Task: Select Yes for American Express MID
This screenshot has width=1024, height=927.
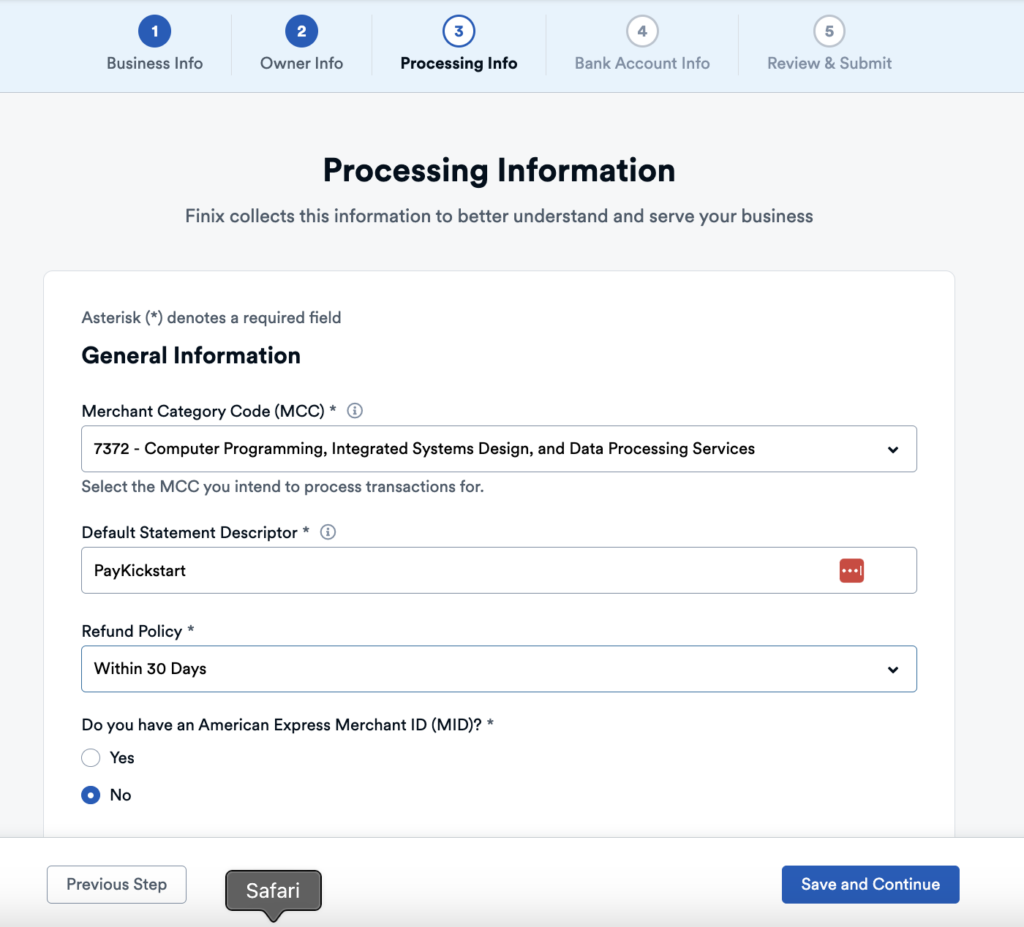Action: coord(91,758)
